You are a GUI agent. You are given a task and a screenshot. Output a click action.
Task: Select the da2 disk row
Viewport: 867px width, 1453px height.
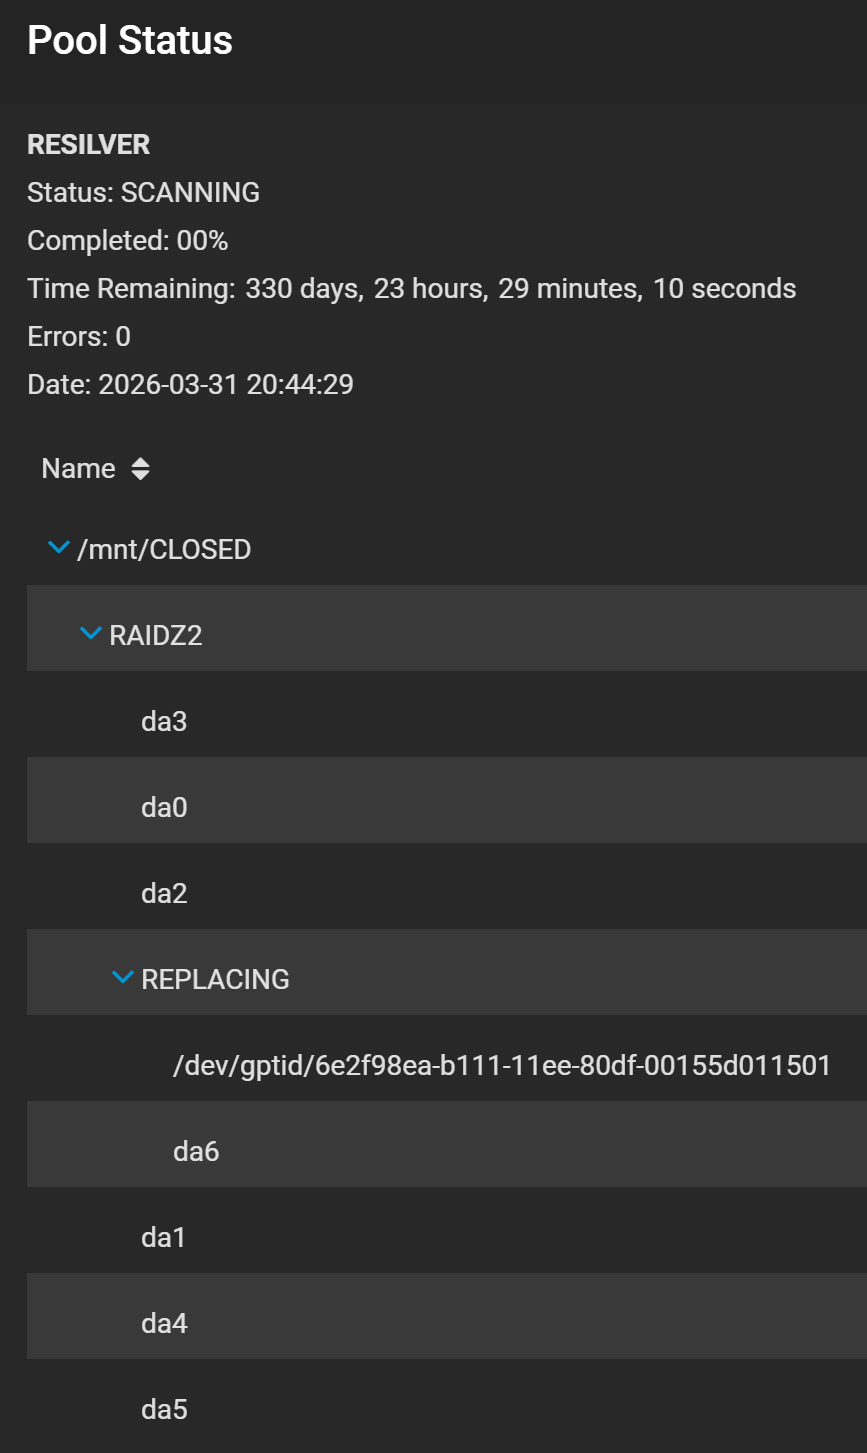click(164, 893)
